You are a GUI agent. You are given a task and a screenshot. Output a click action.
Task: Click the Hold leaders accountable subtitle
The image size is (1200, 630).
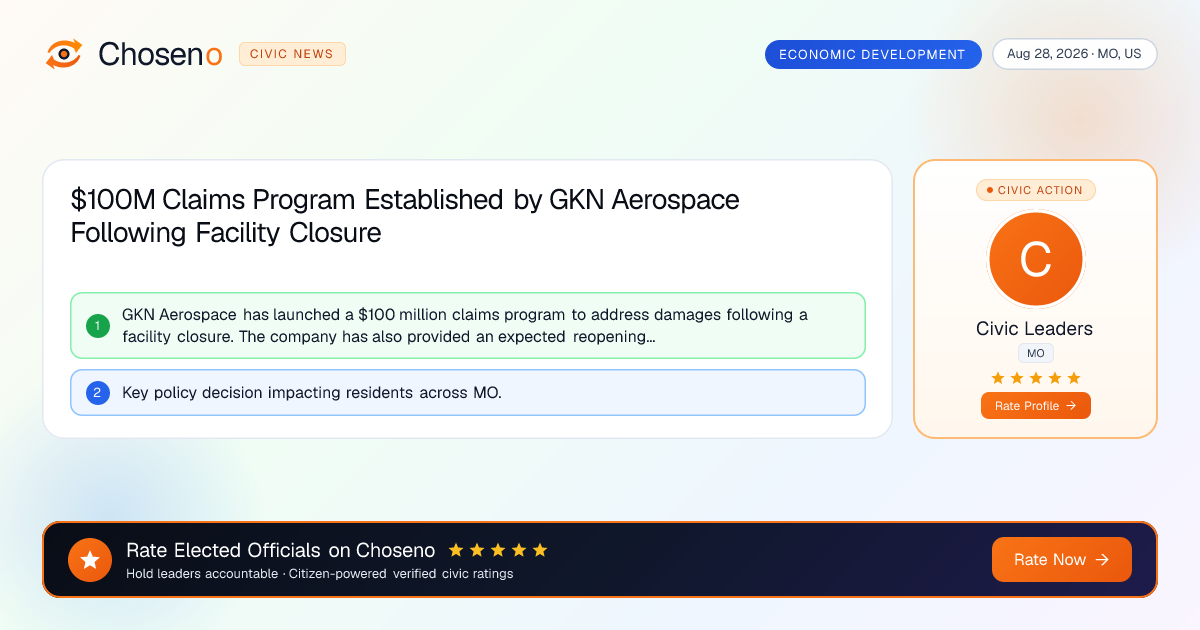pos(320,574)
